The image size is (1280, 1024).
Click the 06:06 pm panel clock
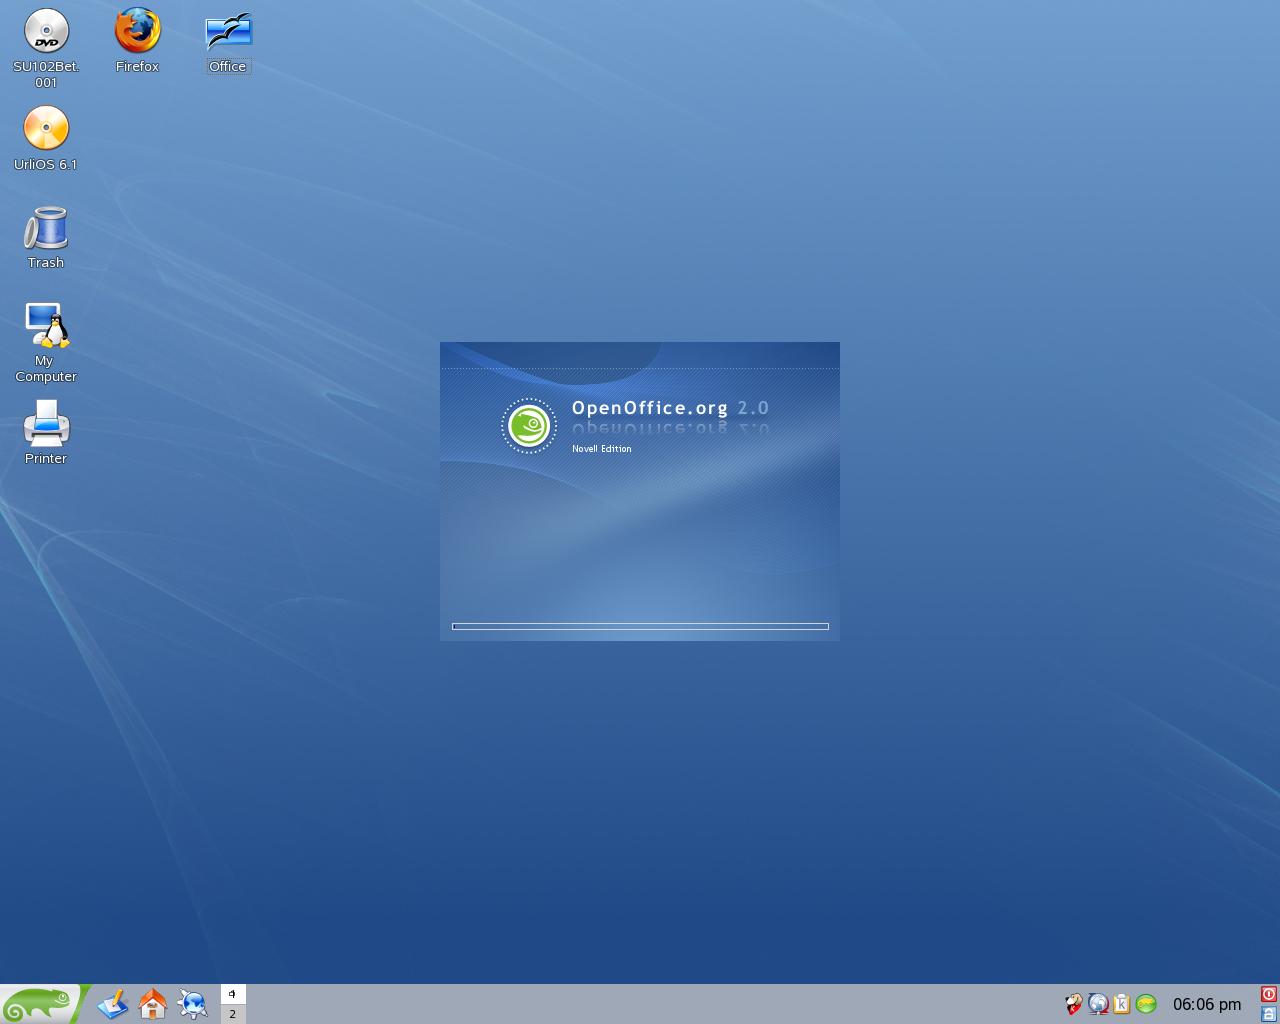(1207, 1004)
